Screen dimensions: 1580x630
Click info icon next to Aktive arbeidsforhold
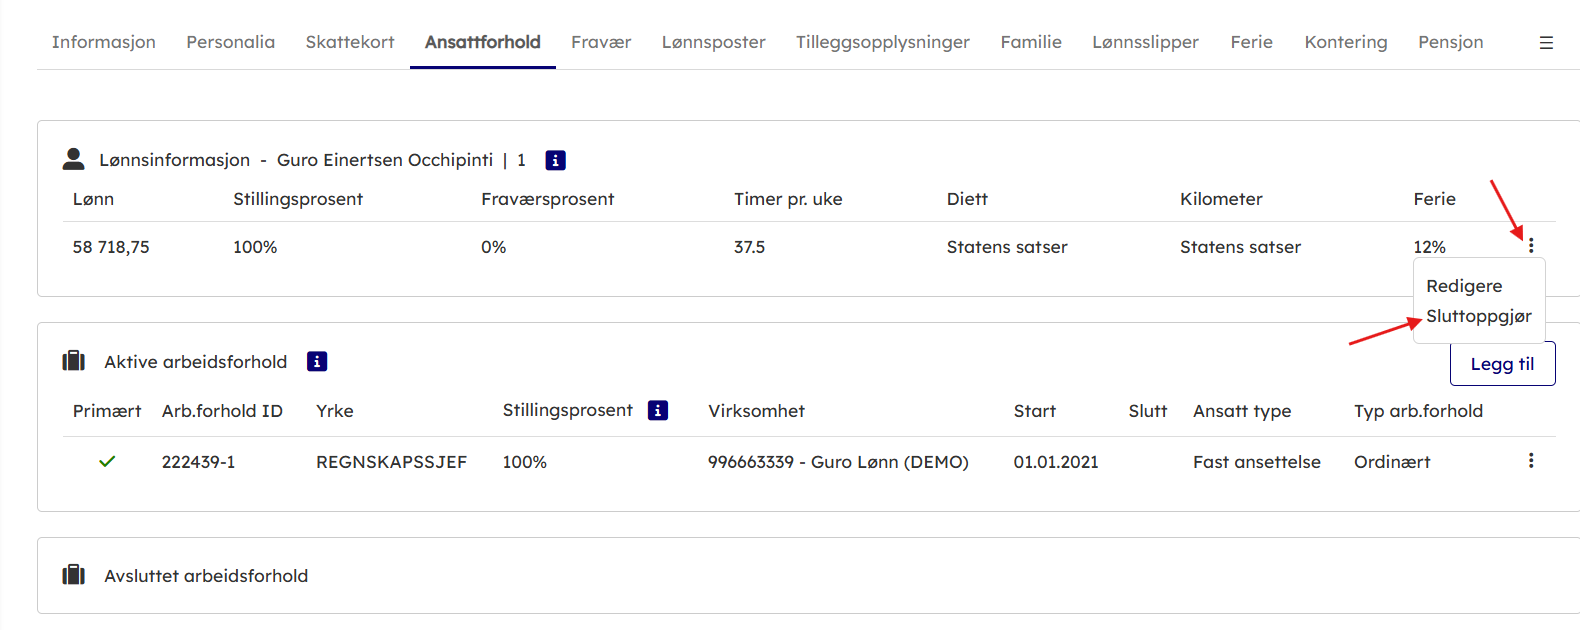(317, 362)
